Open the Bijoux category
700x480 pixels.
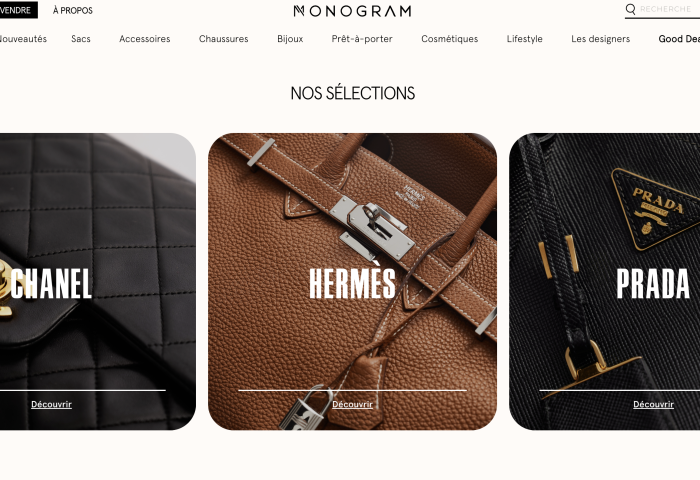[290, 39]
